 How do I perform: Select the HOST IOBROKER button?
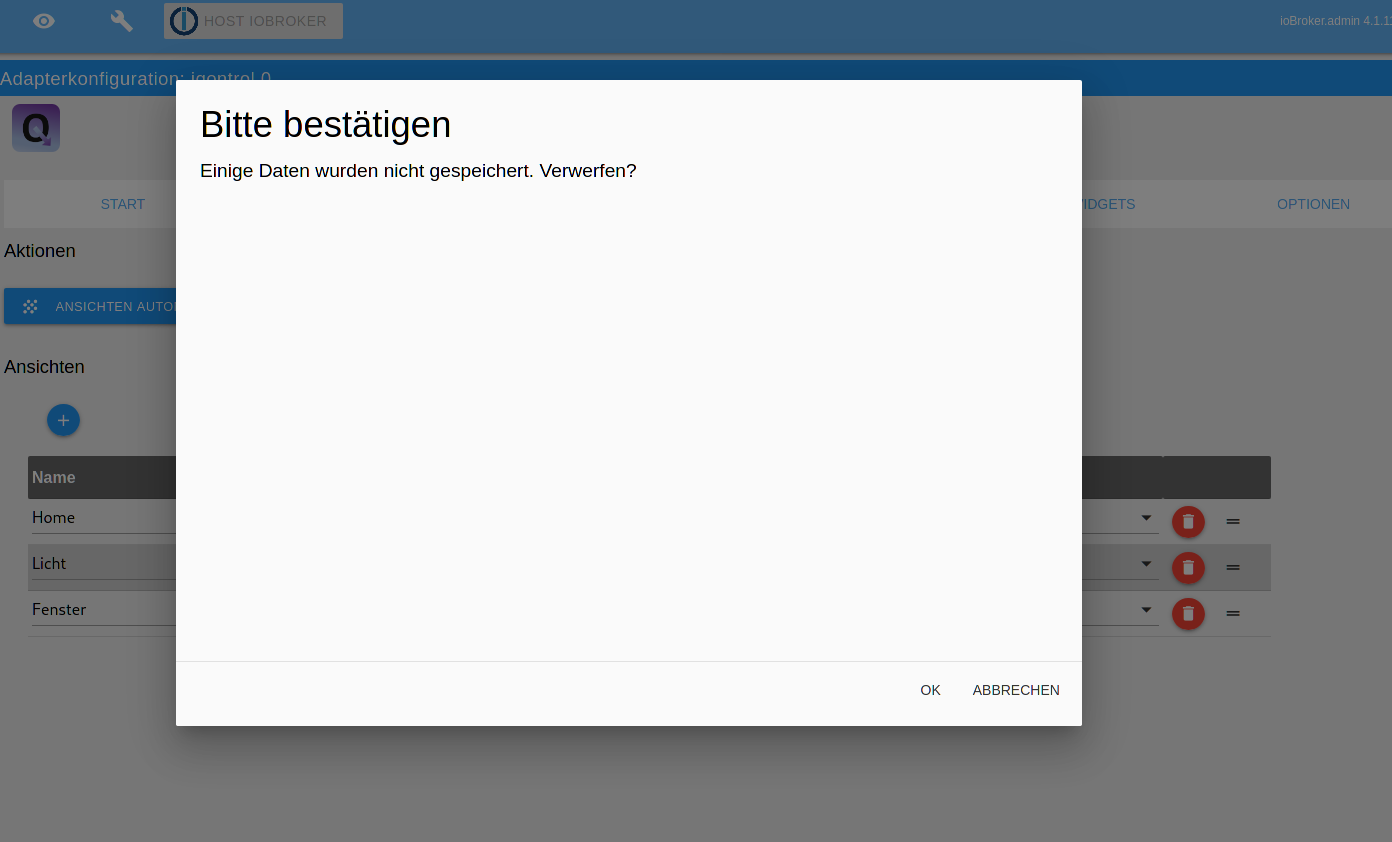[x=253, y=21]
